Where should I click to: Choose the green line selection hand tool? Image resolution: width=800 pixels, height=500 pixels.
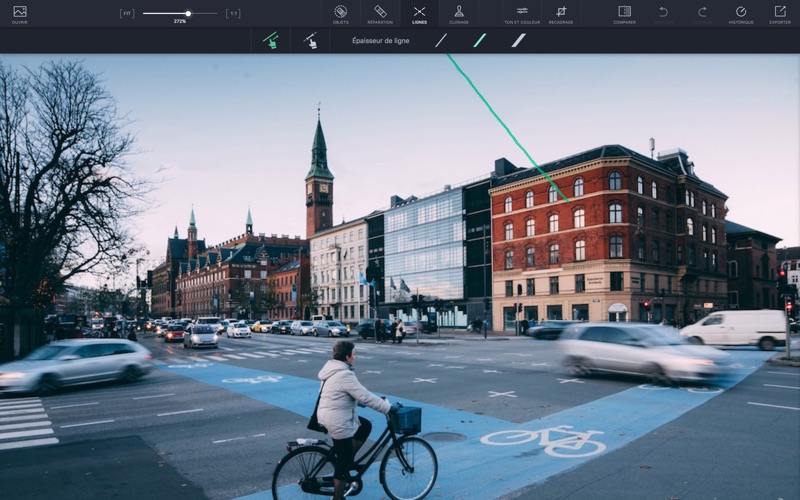tap(271, 40)
